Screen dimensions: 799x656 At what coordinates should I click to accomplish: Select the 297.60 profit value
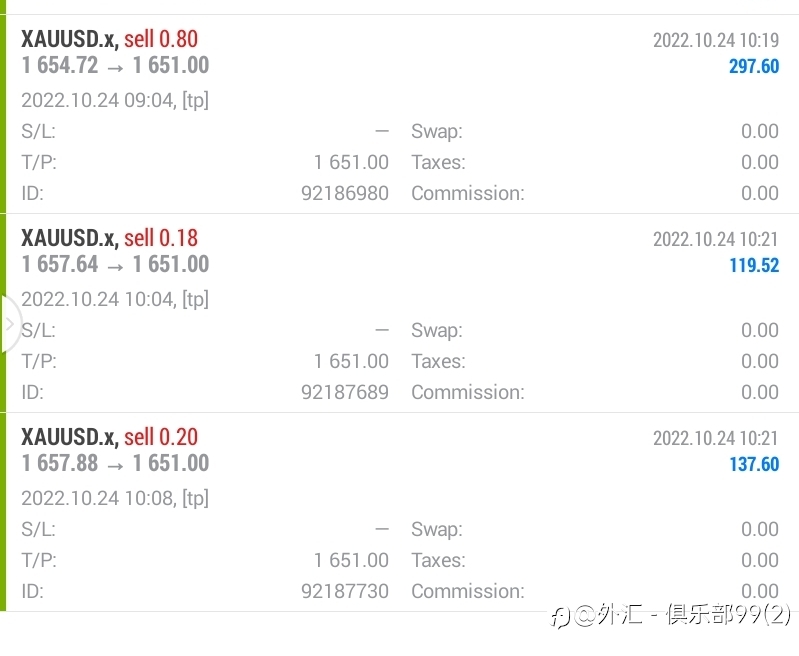(754, 66)
